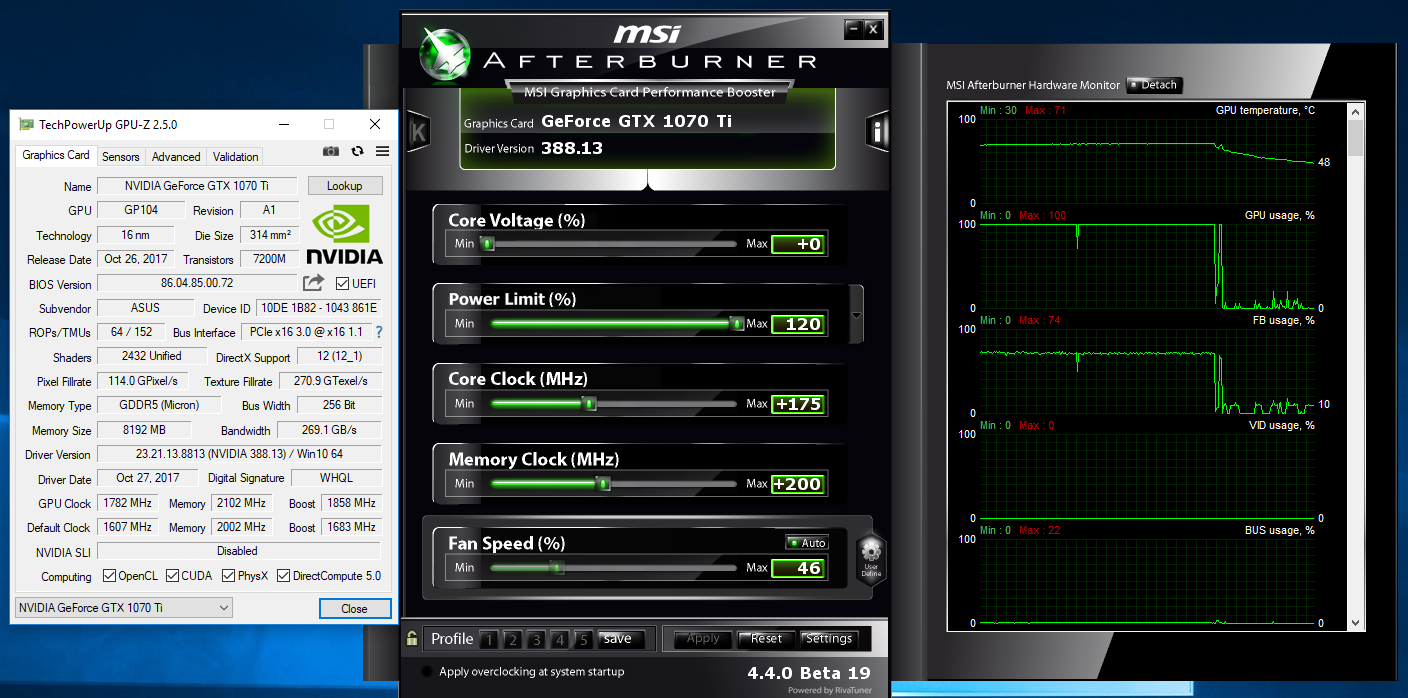Click the Power Limit slider handle

[736, 323]
